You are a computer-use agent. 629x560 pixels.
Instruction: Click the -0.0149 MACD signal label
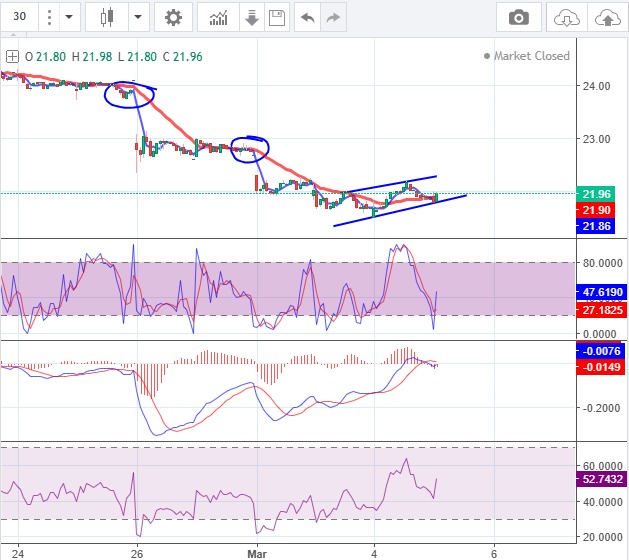(x=601, y=367)
